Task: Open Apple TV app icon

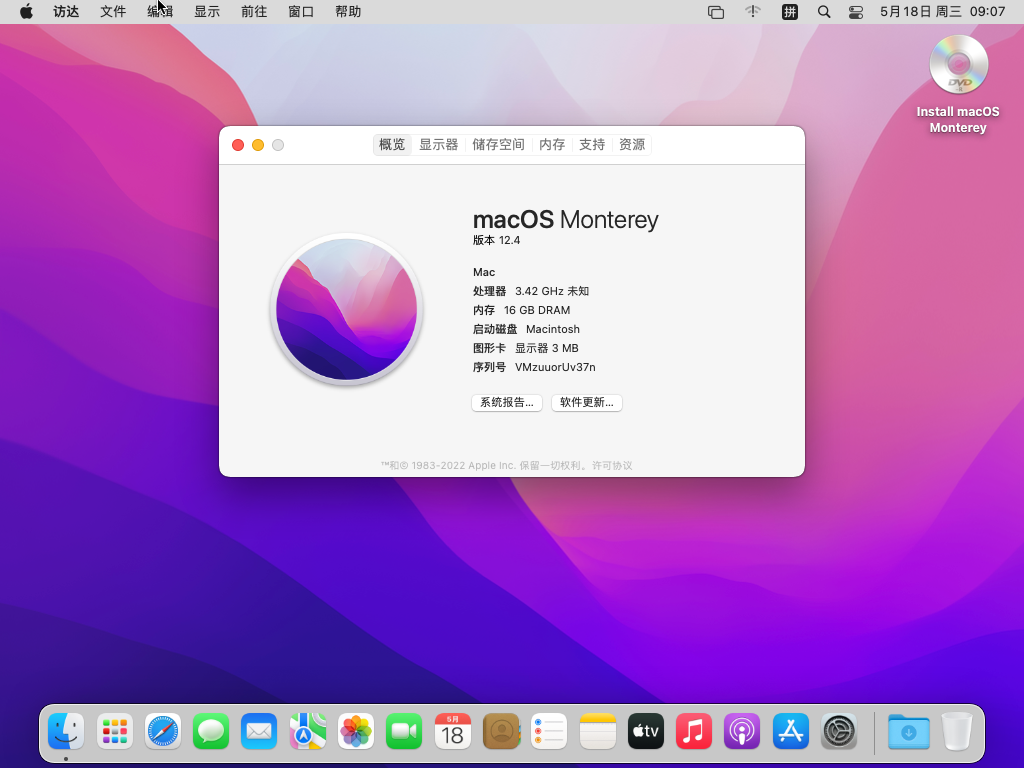Action: (x=645, y=731)
